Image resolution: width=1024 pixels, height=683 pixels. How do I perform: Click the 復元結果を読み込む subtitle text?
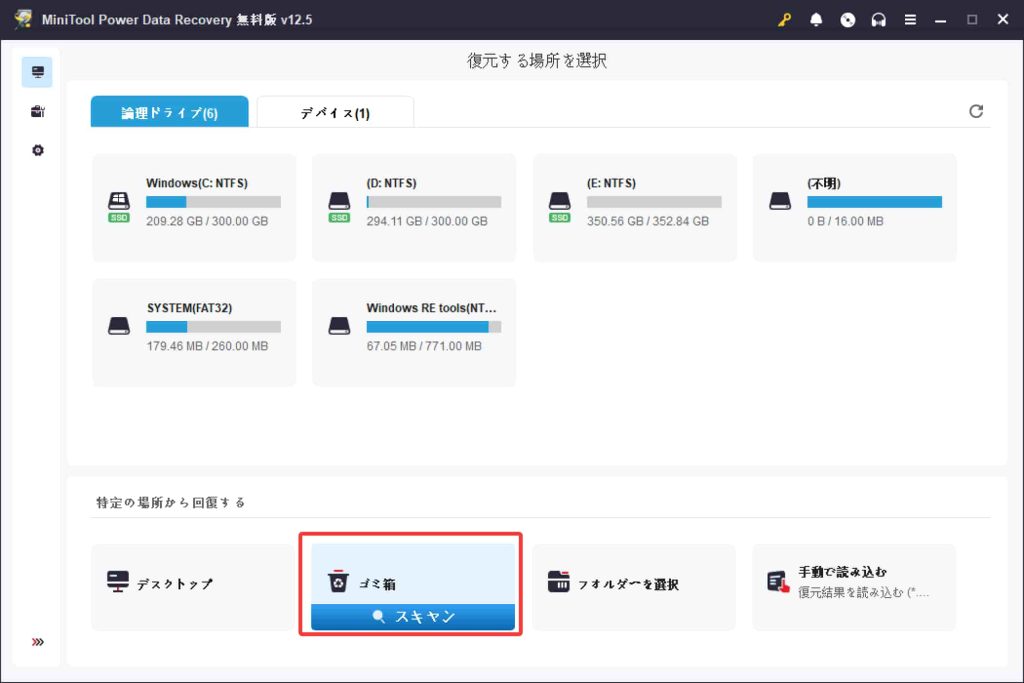[x=863, y=592]
